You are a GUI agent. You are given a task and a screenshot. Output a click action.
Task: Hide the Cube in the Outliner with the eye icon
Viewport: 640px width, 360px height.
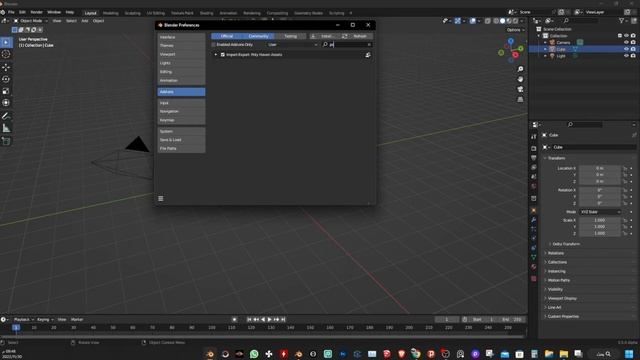click(x=626, y=49)
